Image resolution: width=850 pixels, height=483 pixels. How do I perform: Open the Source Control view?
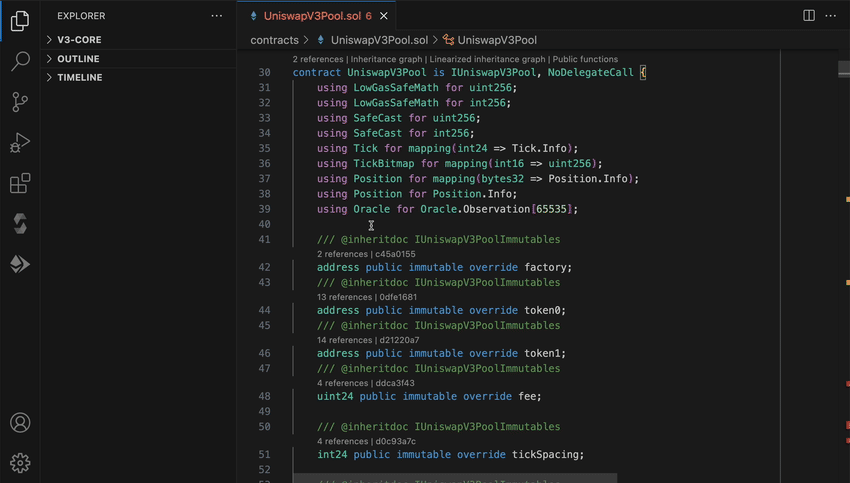pyautogui.click(x=20, y=102)
